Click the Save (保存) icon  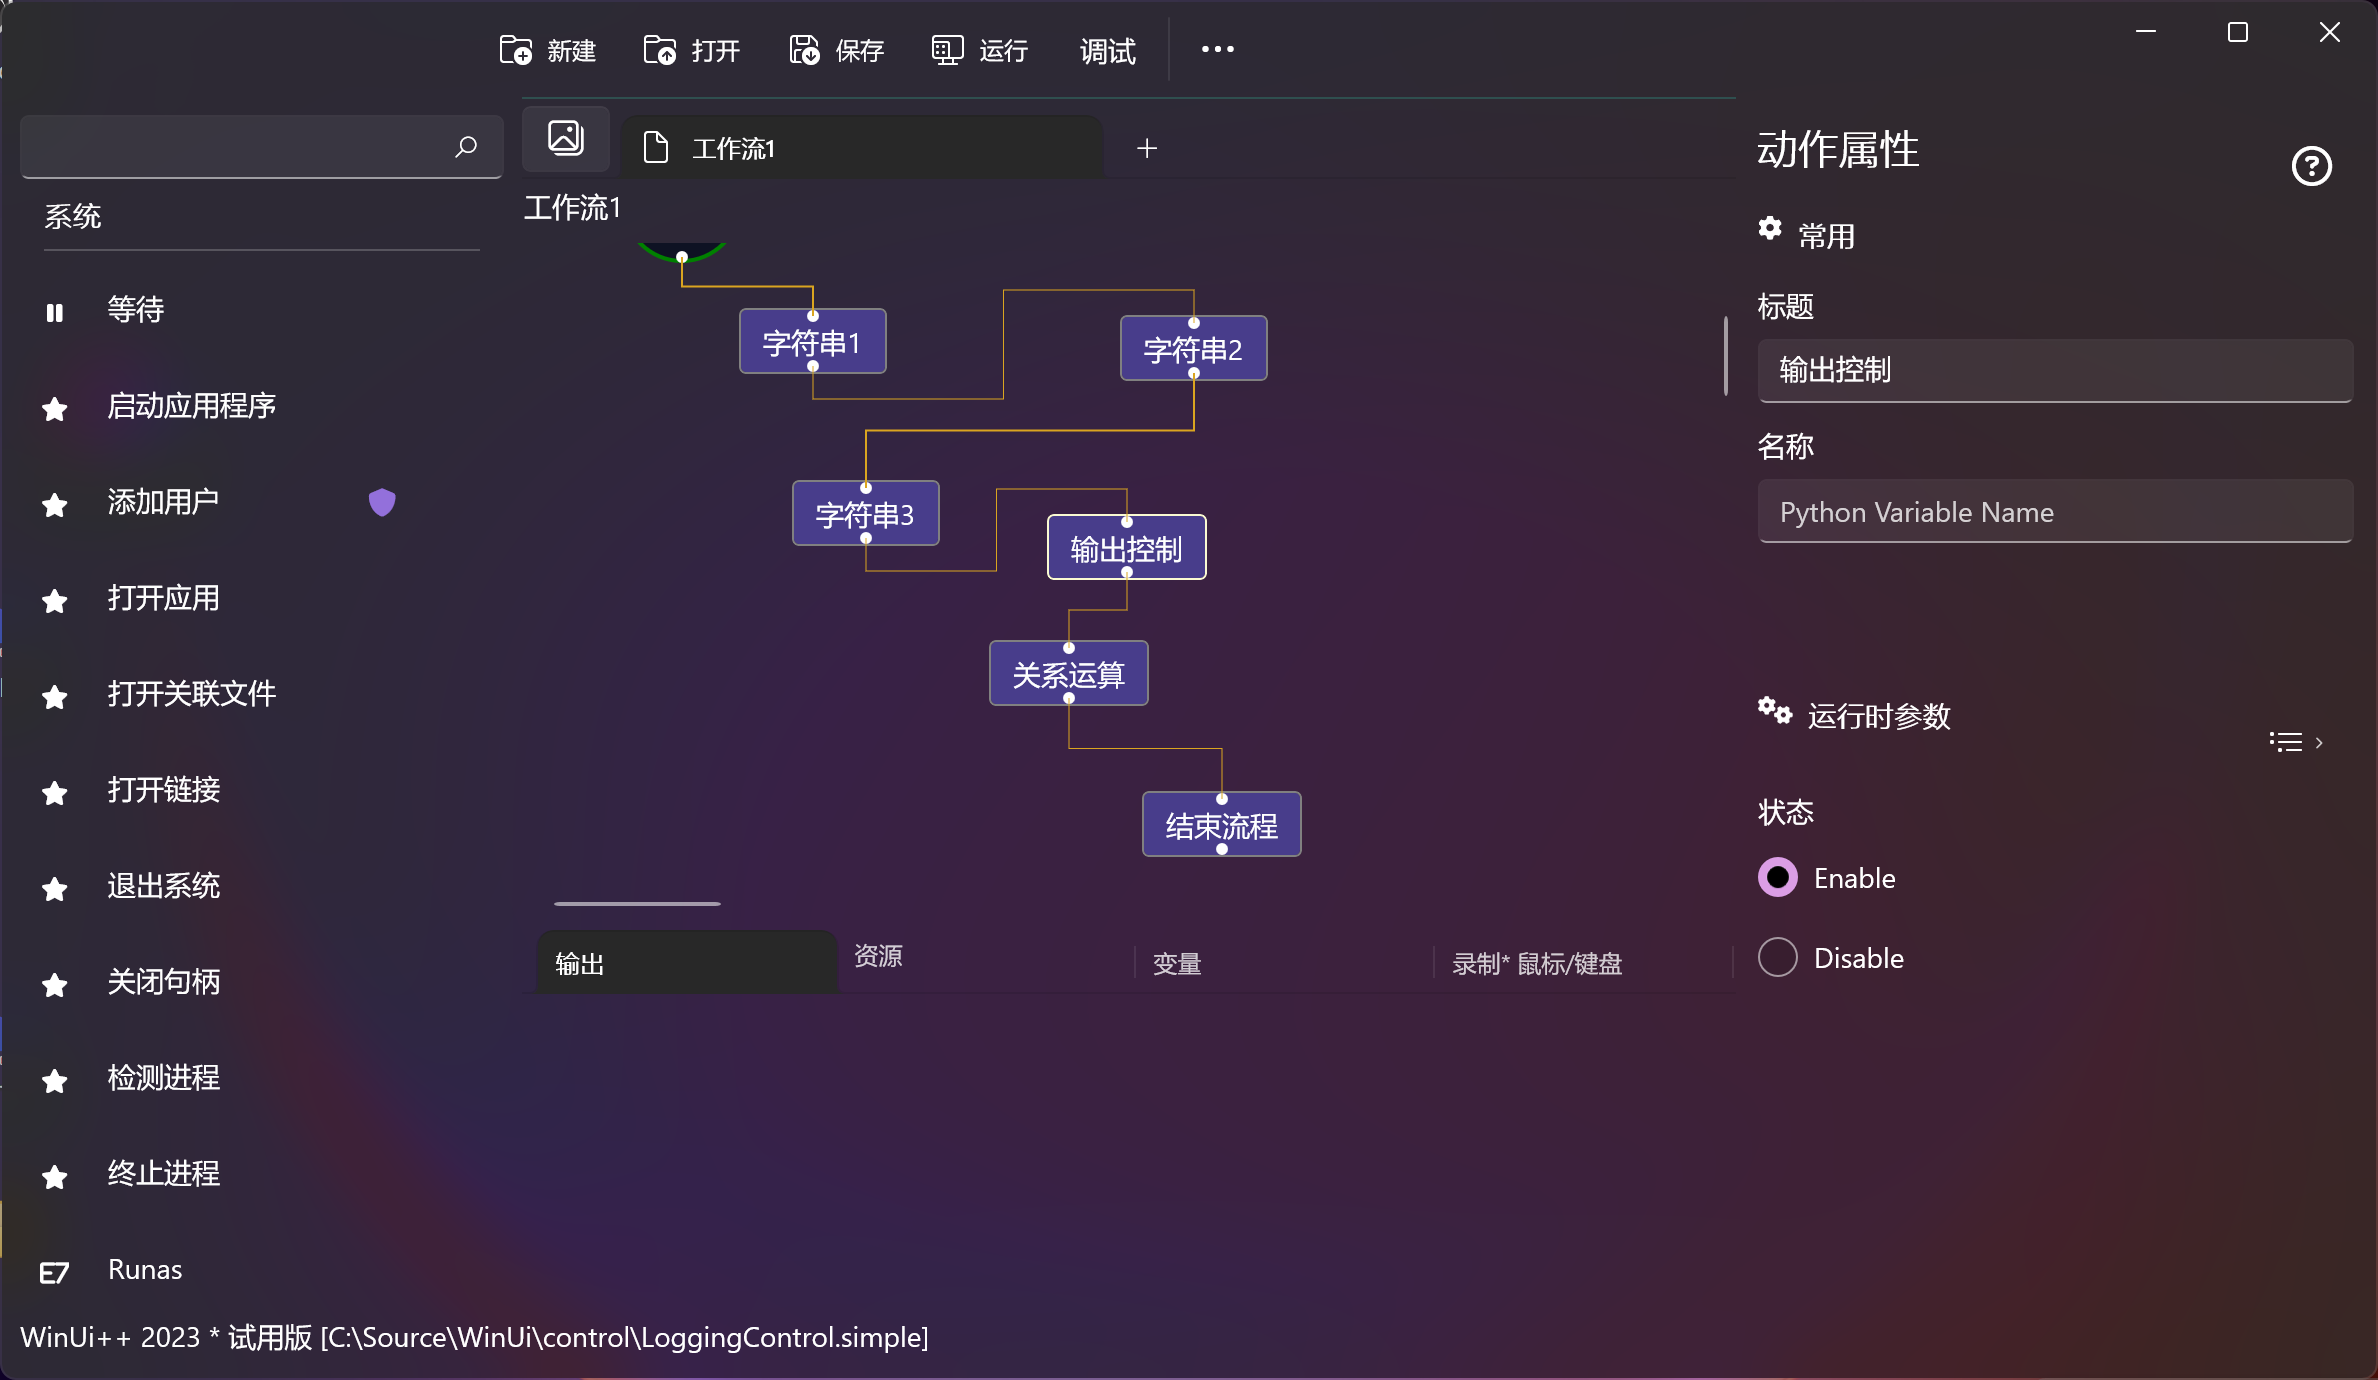tap(804, 50)
